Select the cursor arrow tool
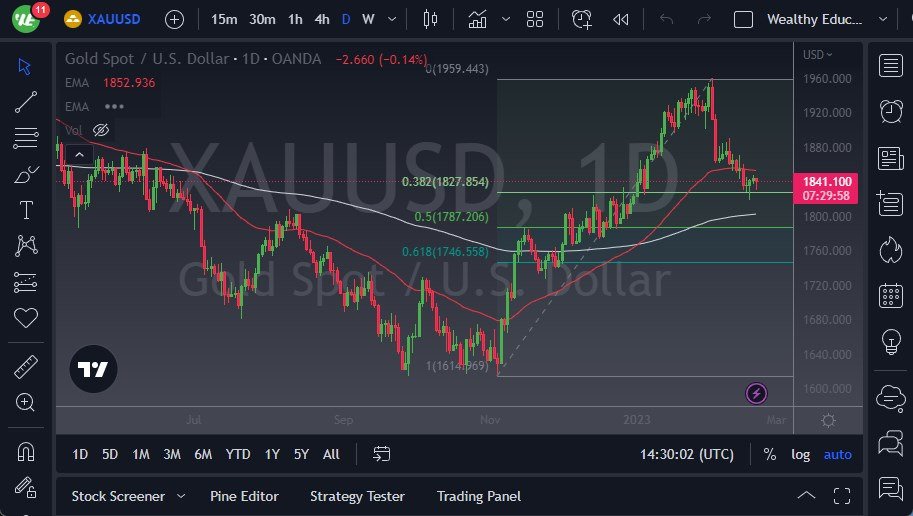This screenshot has height=516, width=913. (x=24, y=66)
